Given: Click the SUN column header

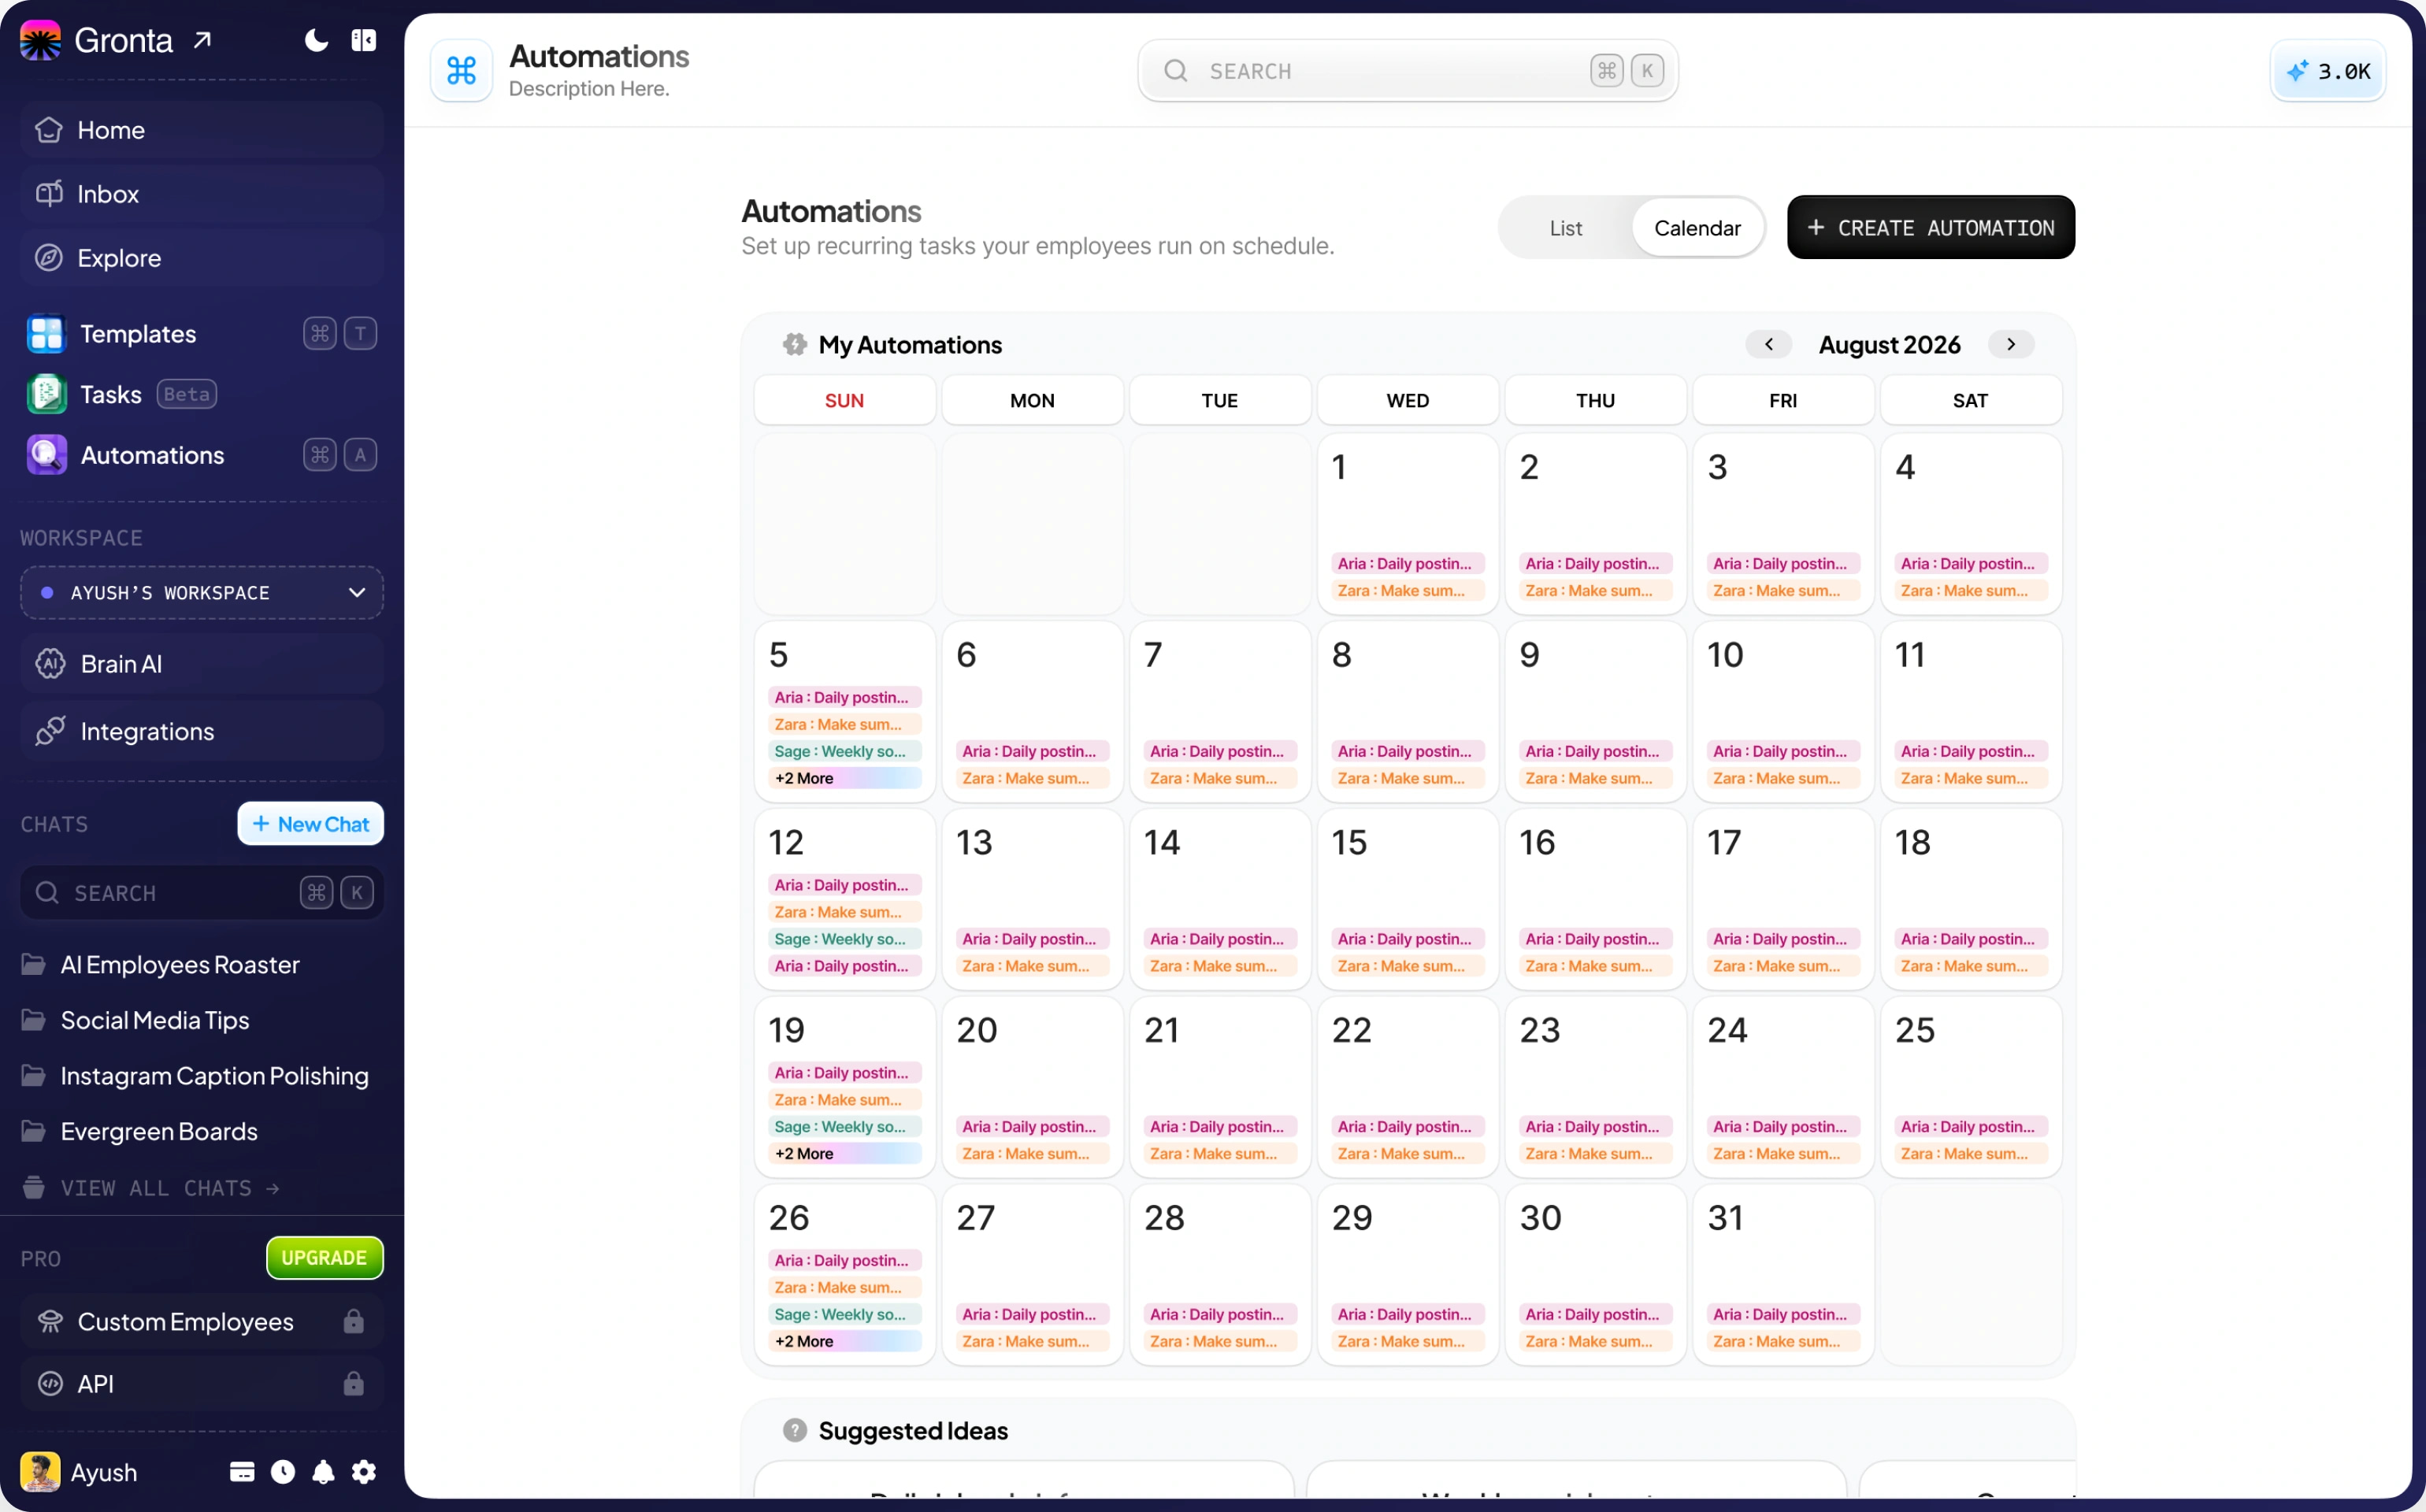Looking at the screenshot, I should tap(845, 401).
